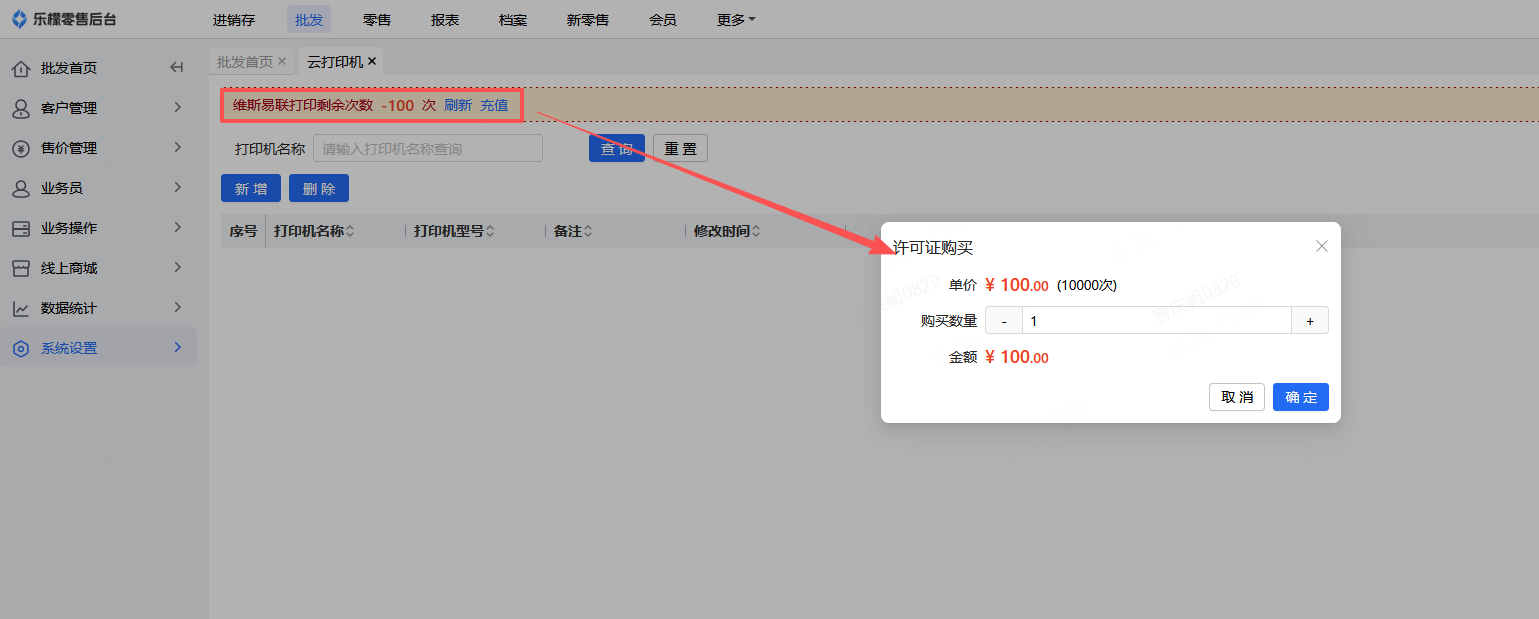Click 取消 in the purchase dialog
This screenshot has height=619, width=1539.
click(x=1237, y=397)
